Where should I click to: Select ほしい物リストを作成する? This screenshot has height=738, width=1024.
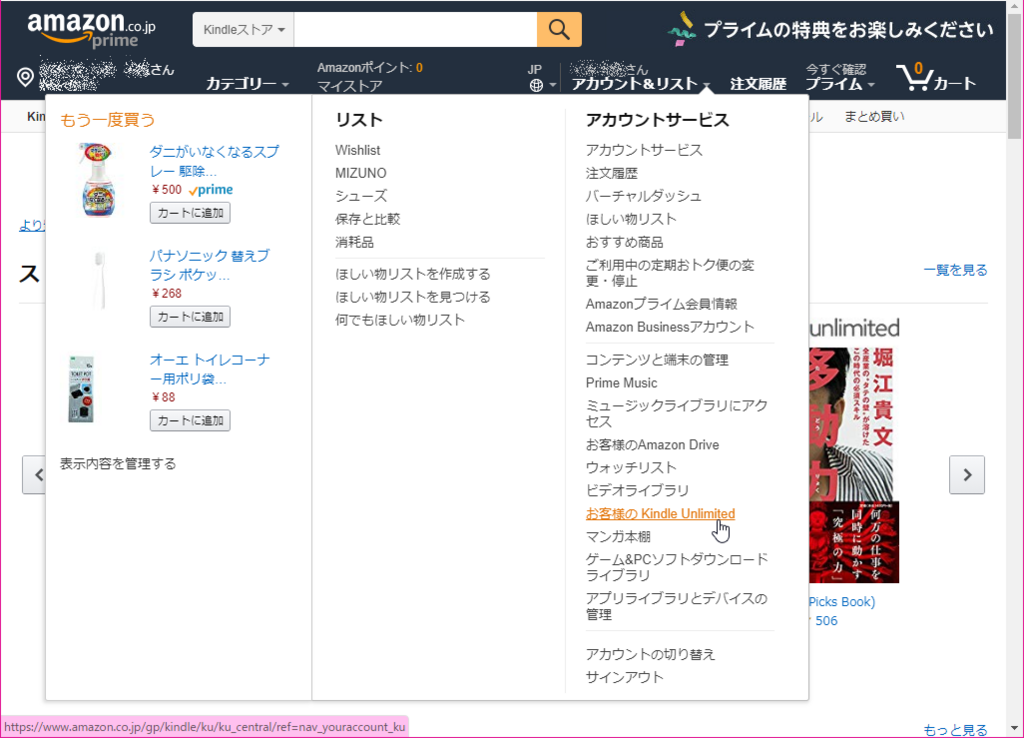[413, 274]
